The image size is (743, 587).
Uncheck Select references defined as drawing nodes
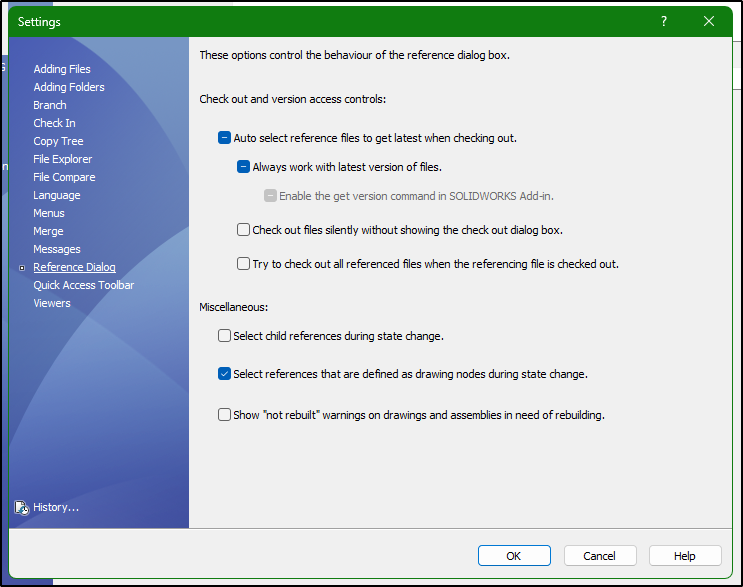point(225,374)
